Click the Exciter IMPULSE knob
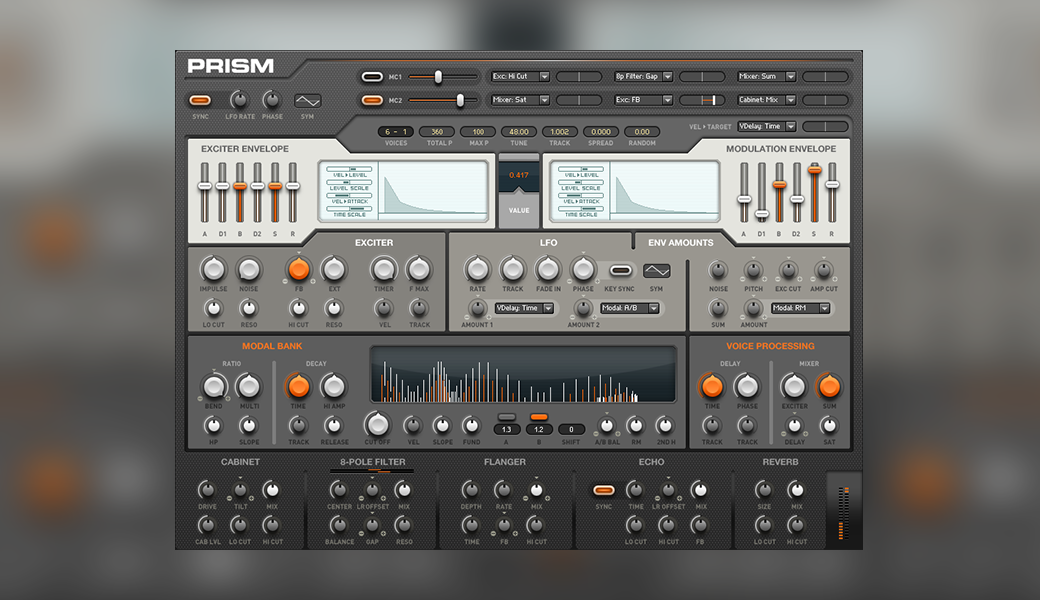The image size is (1040, 600). tap(213, 269)
